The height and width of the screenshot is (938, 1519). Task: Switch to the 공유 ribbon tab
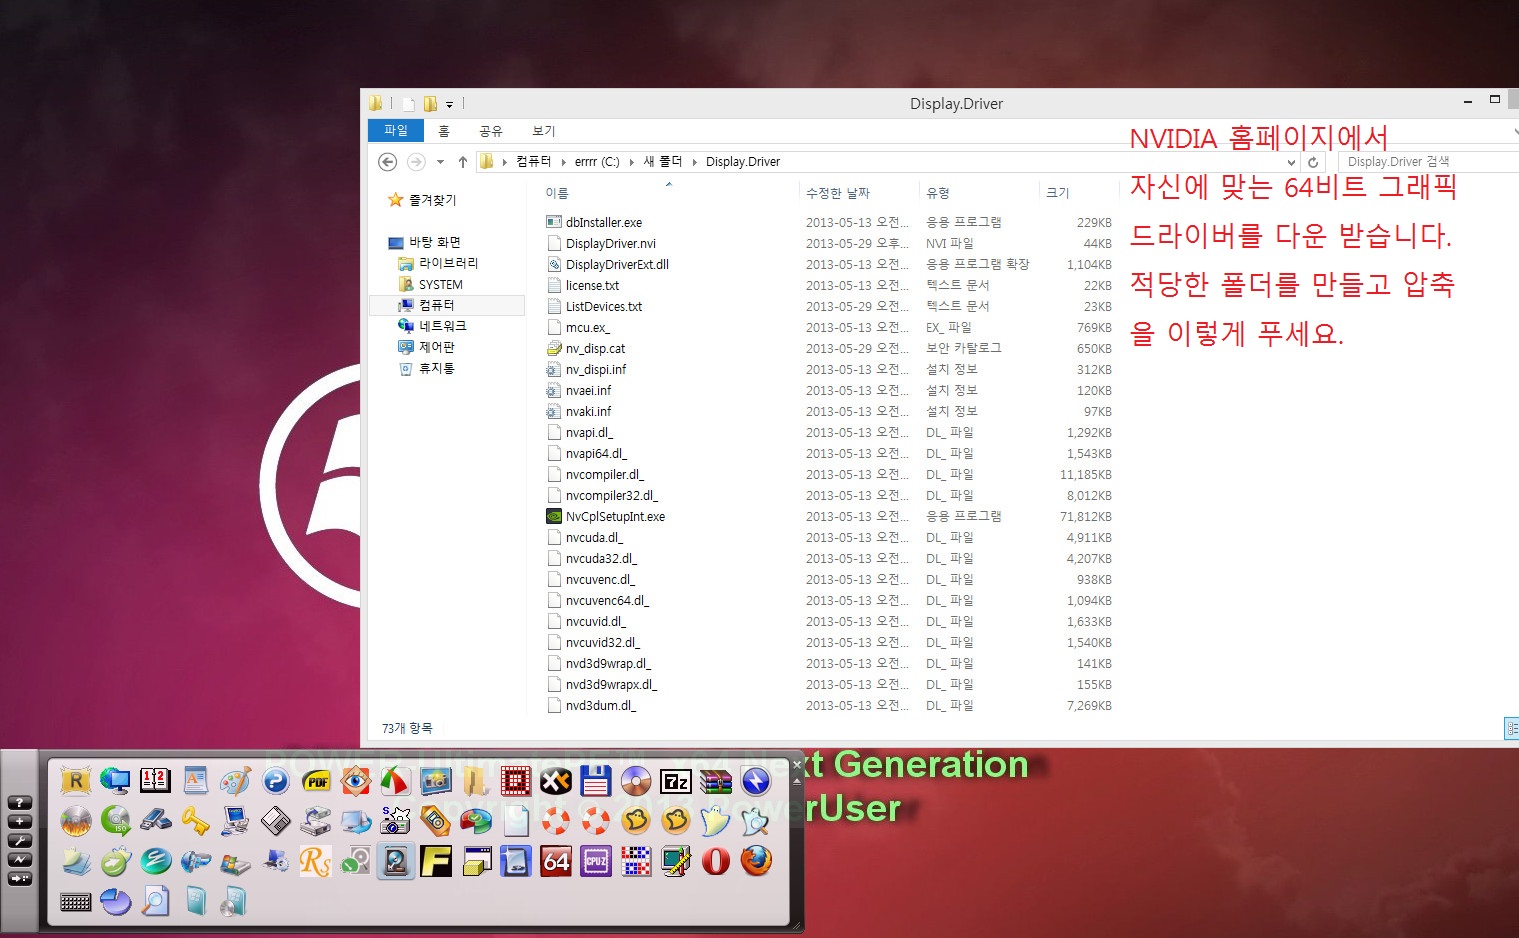click(x=491, y=131)
